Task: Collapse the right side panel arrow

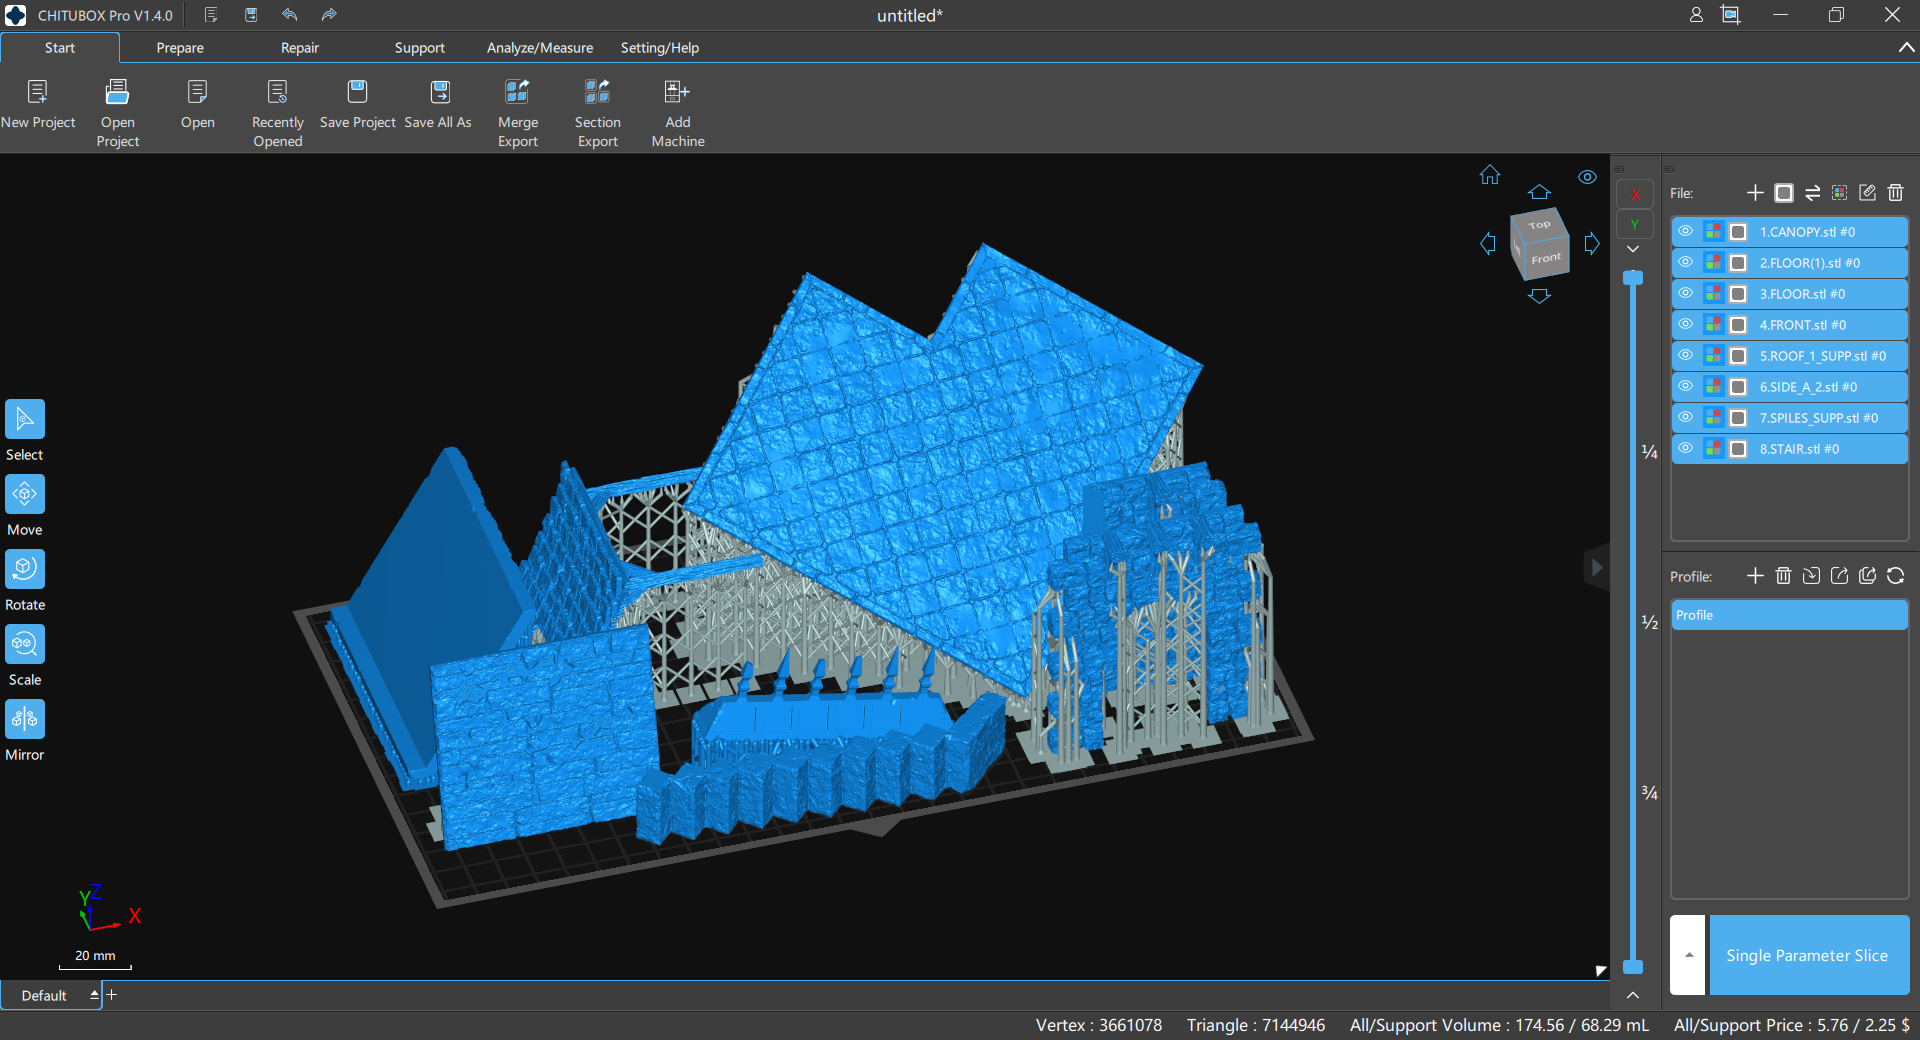Action: (x=1597, y=568)
